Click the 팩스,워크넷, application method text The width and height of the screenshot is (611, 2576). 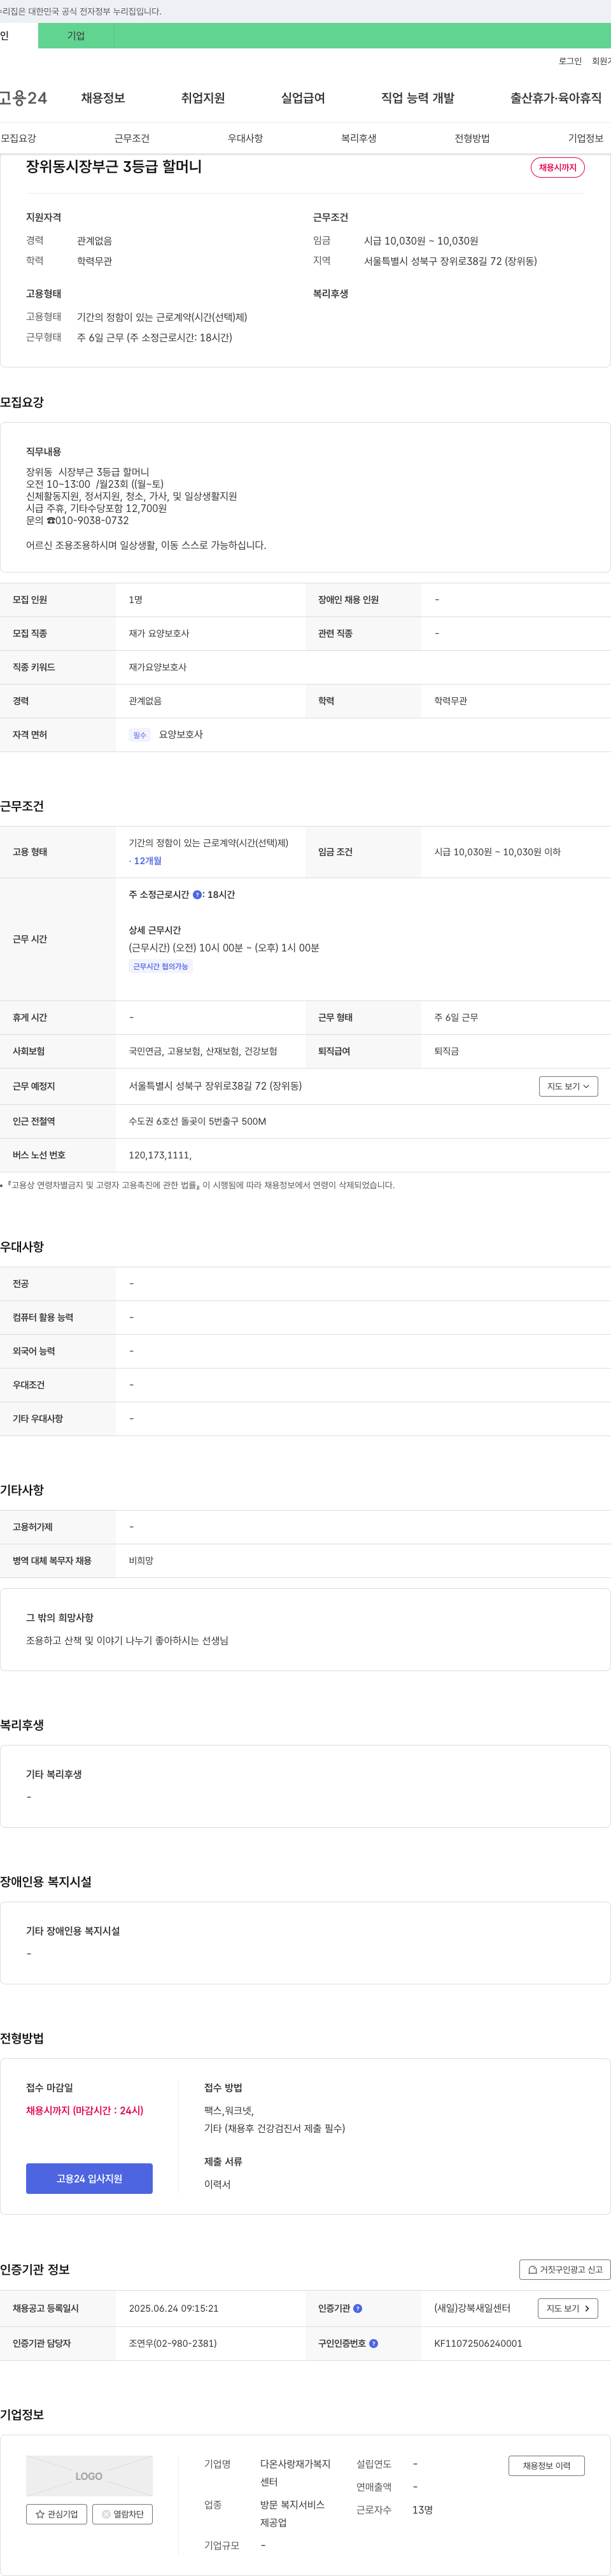229,2110
